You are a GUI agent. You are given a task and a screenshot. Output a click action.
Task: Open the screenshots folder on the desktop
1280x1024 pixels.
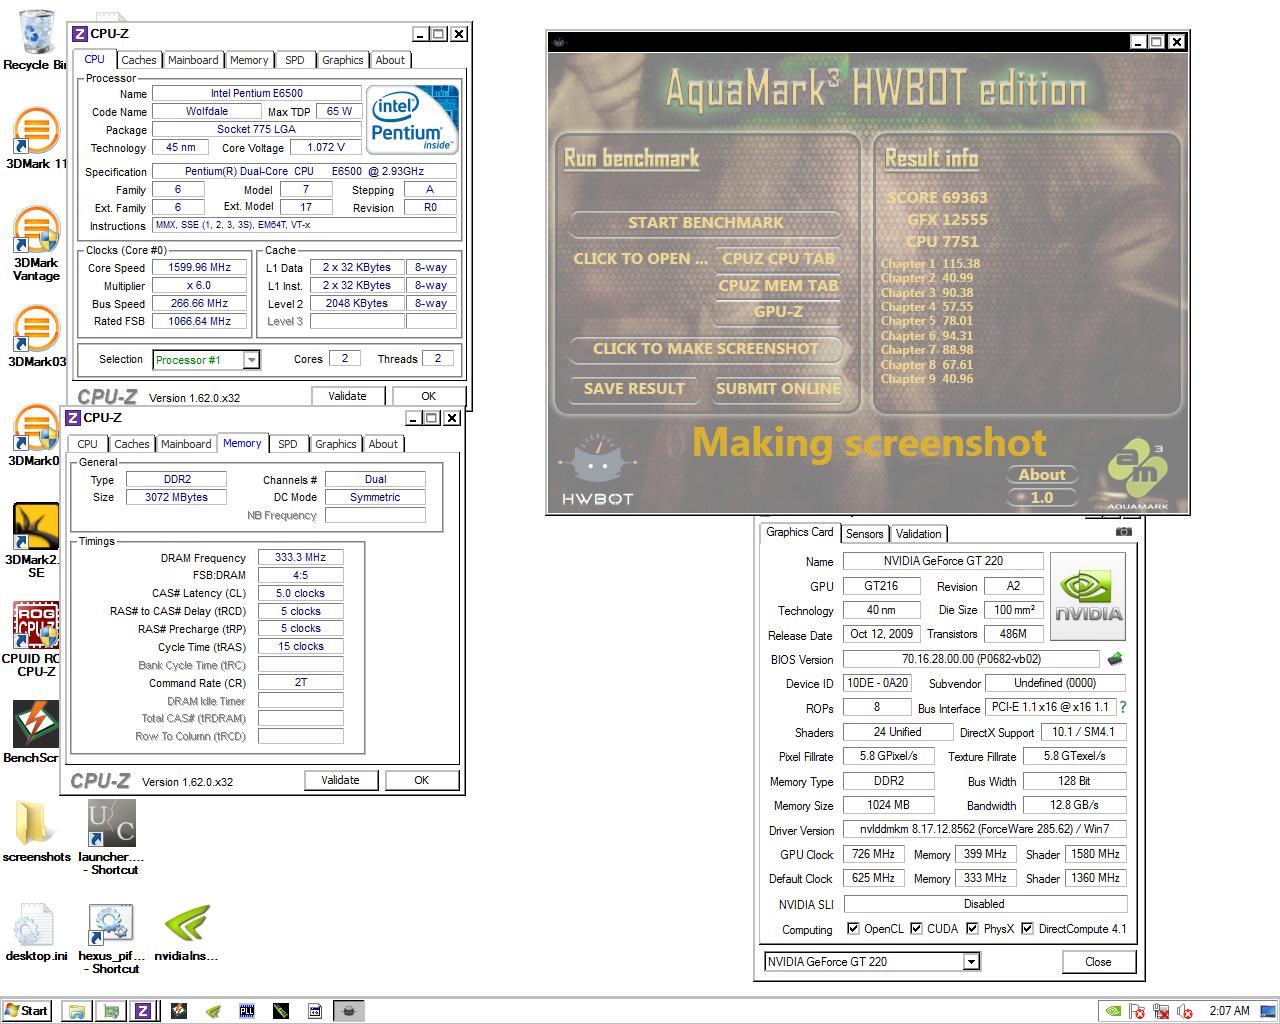(x=36, y=831)
